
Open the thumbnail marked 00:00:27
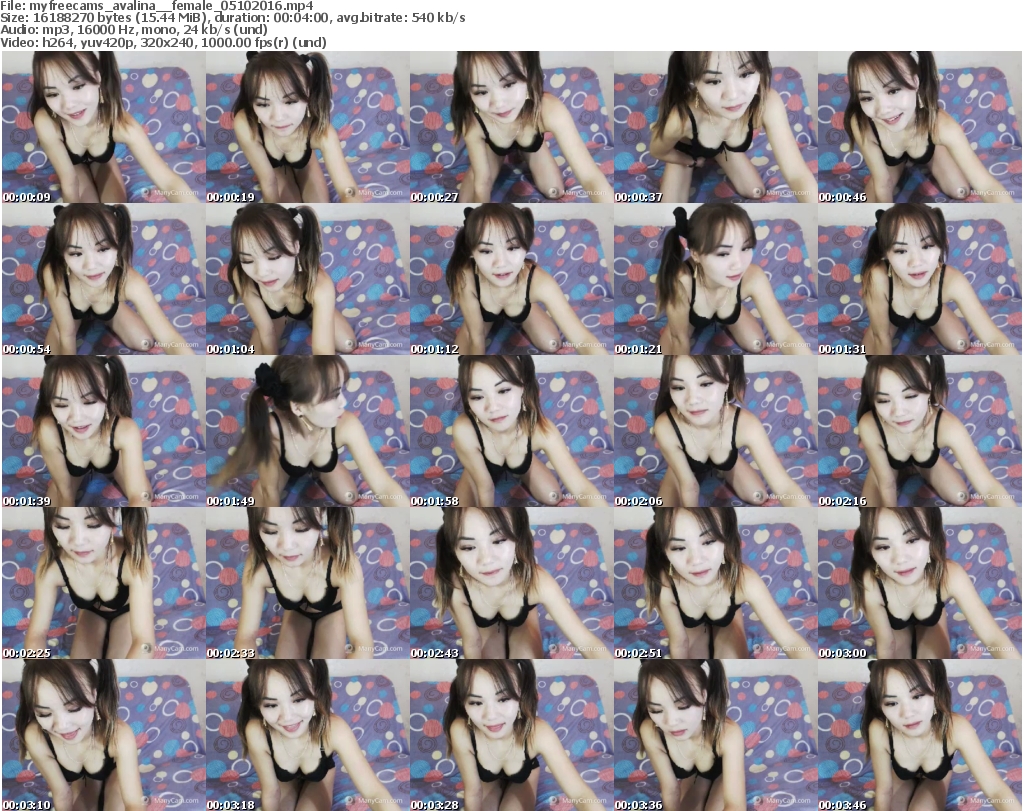pyautogui.click(x=511, y=127)
